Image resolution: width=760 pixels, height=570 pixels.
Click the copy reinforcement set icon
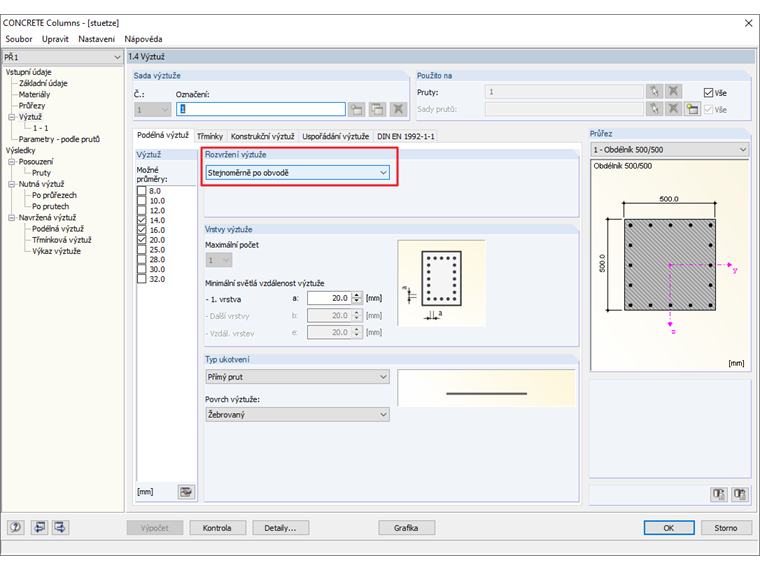click(377, 109)
